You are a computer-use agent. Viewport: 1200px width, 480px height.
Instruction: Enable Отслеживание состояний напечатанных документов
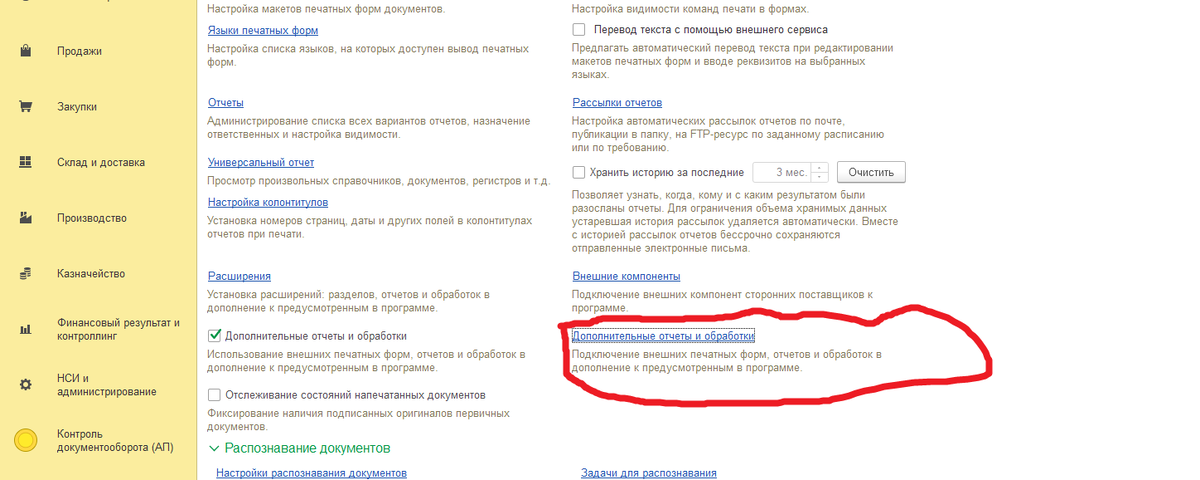pos(214,395)
